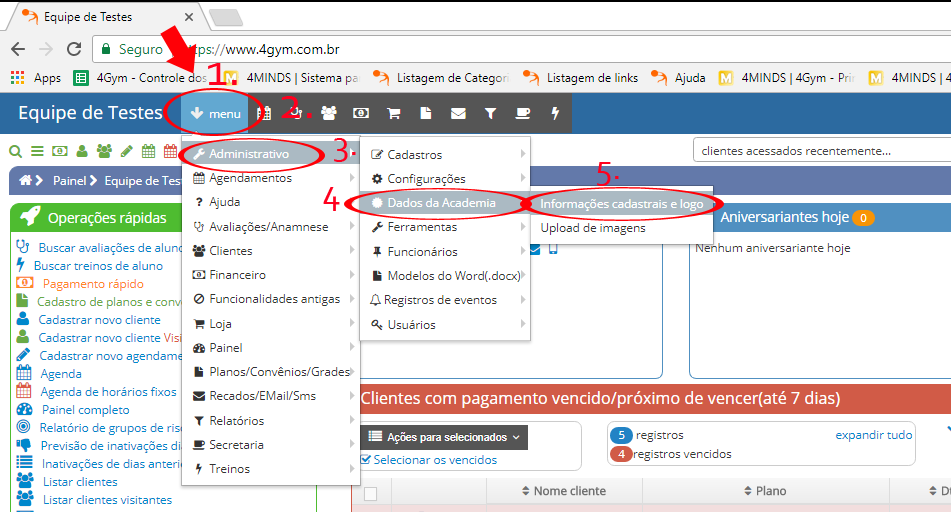Check the select-all checkbox in table header
The image size is (951, 512).
pos(370,493)
